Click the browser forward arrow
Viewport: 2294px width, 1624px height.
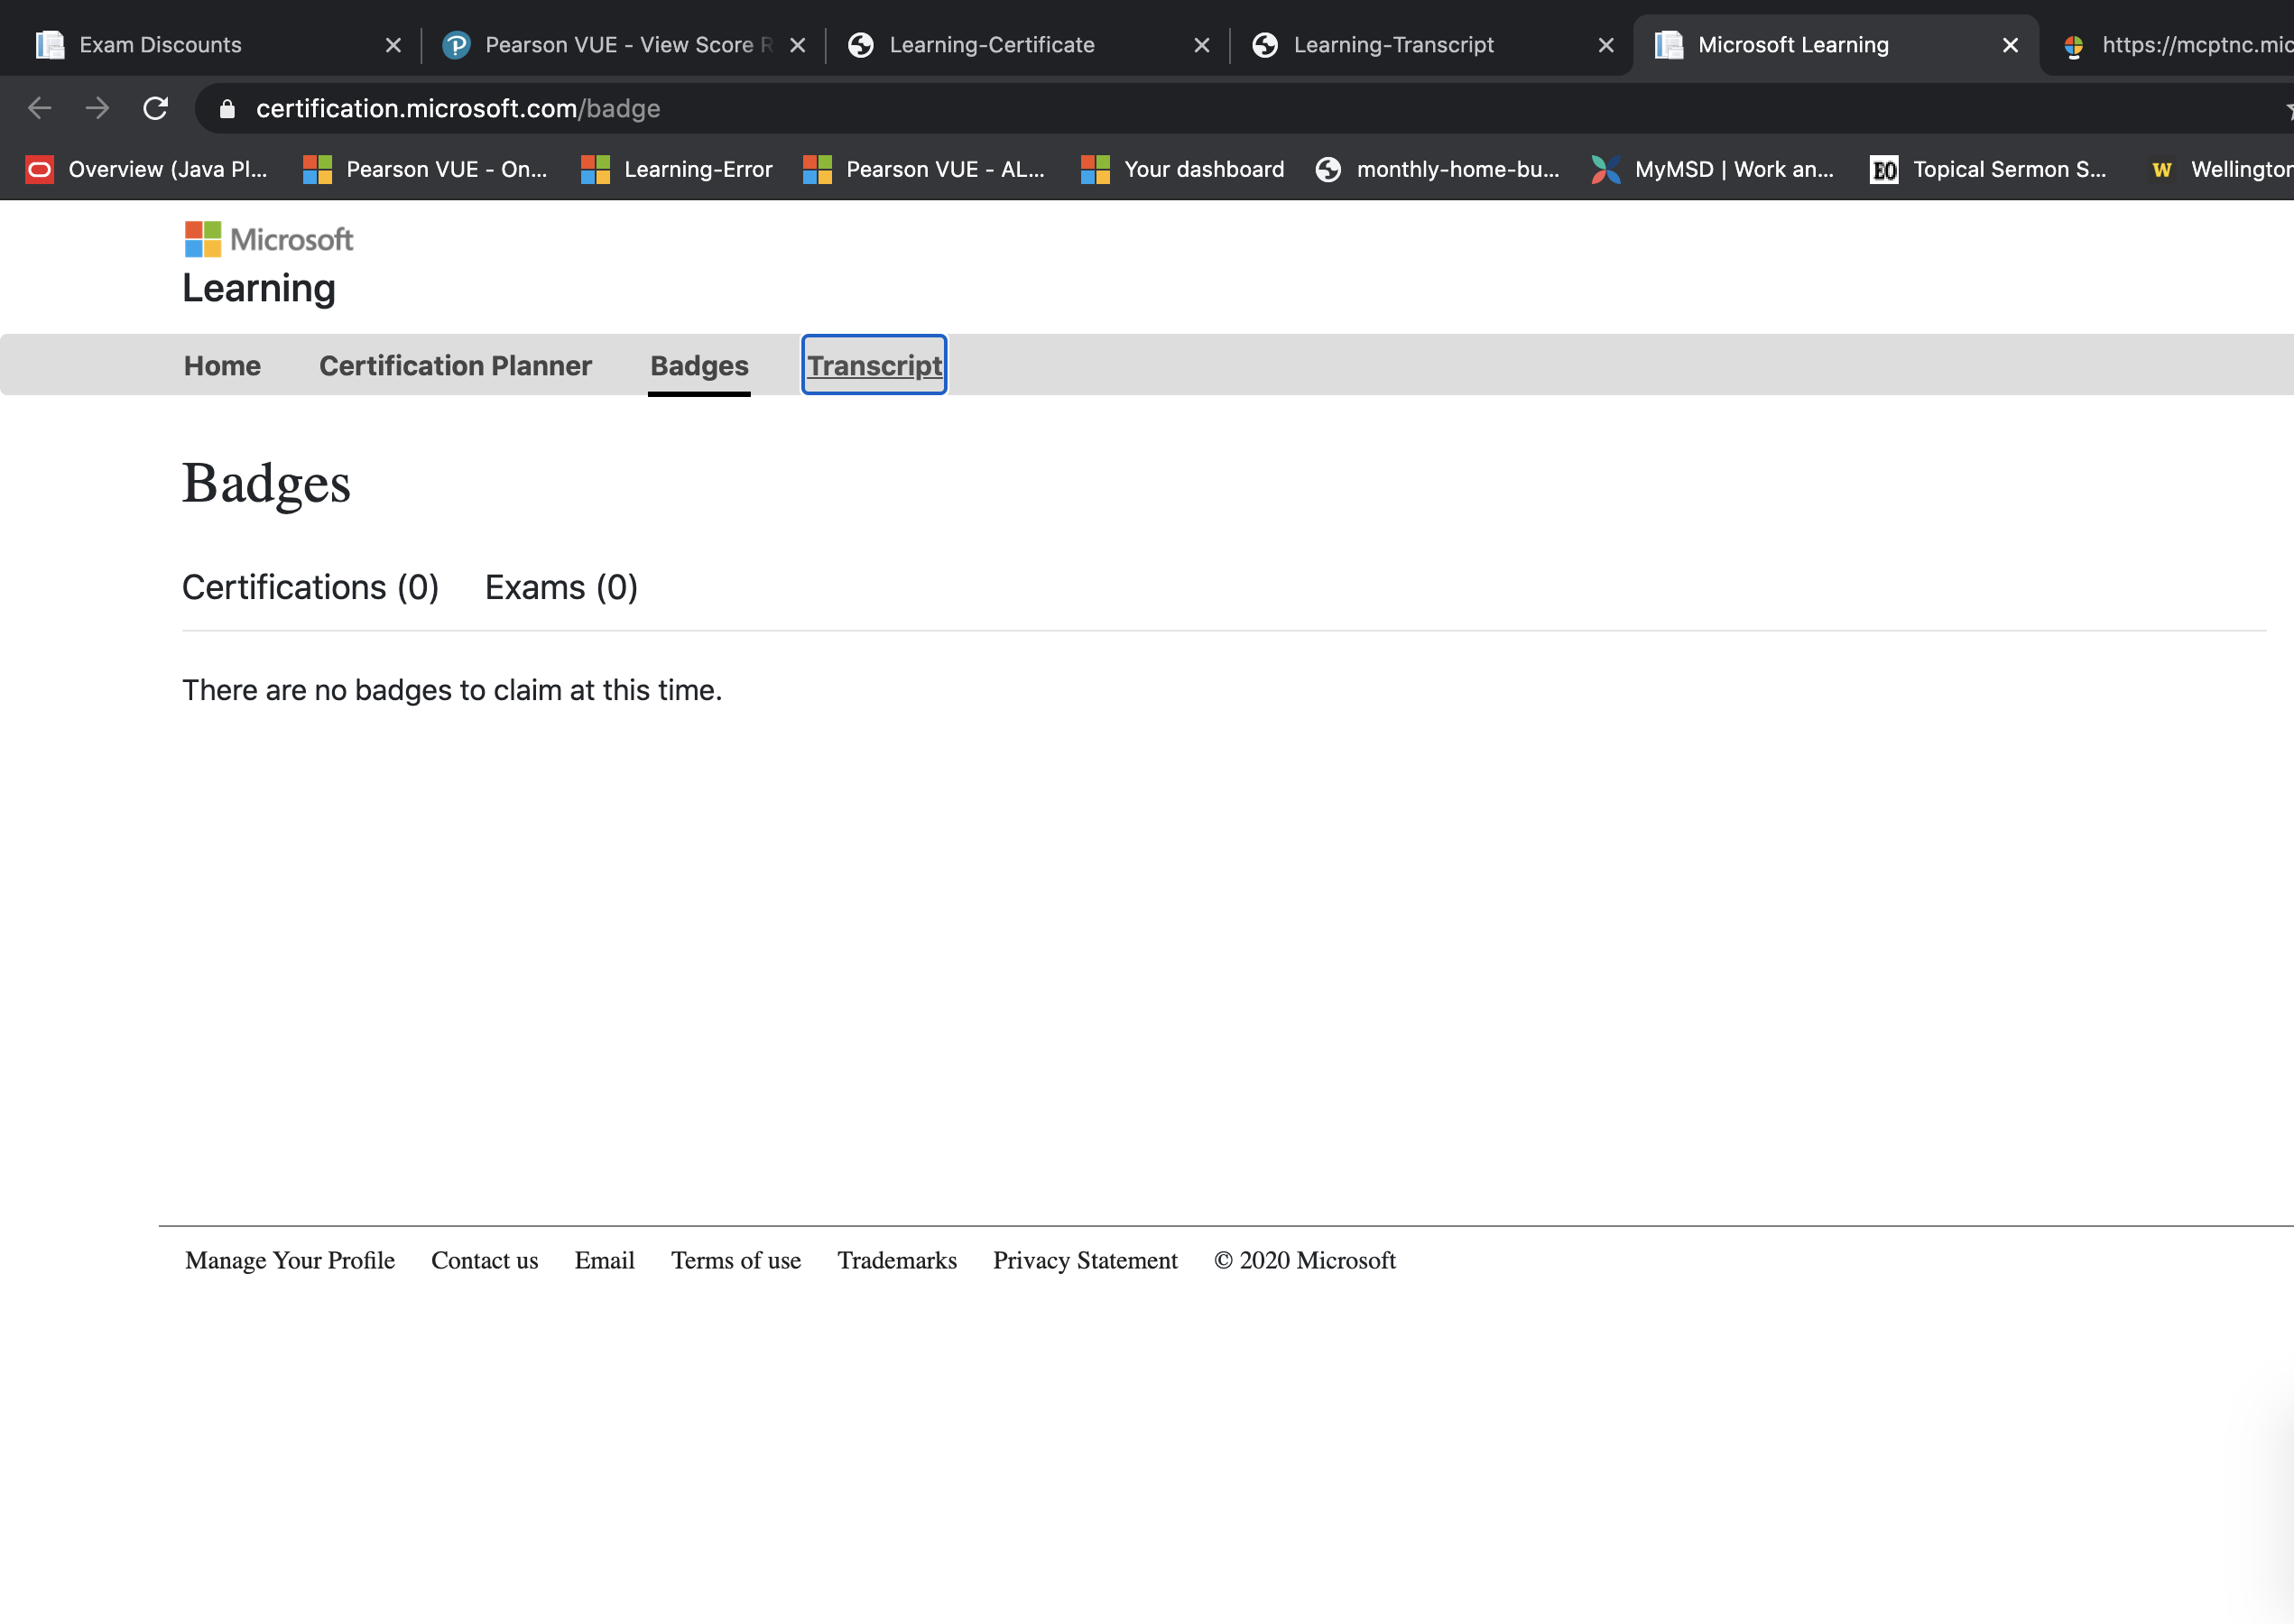97,108
